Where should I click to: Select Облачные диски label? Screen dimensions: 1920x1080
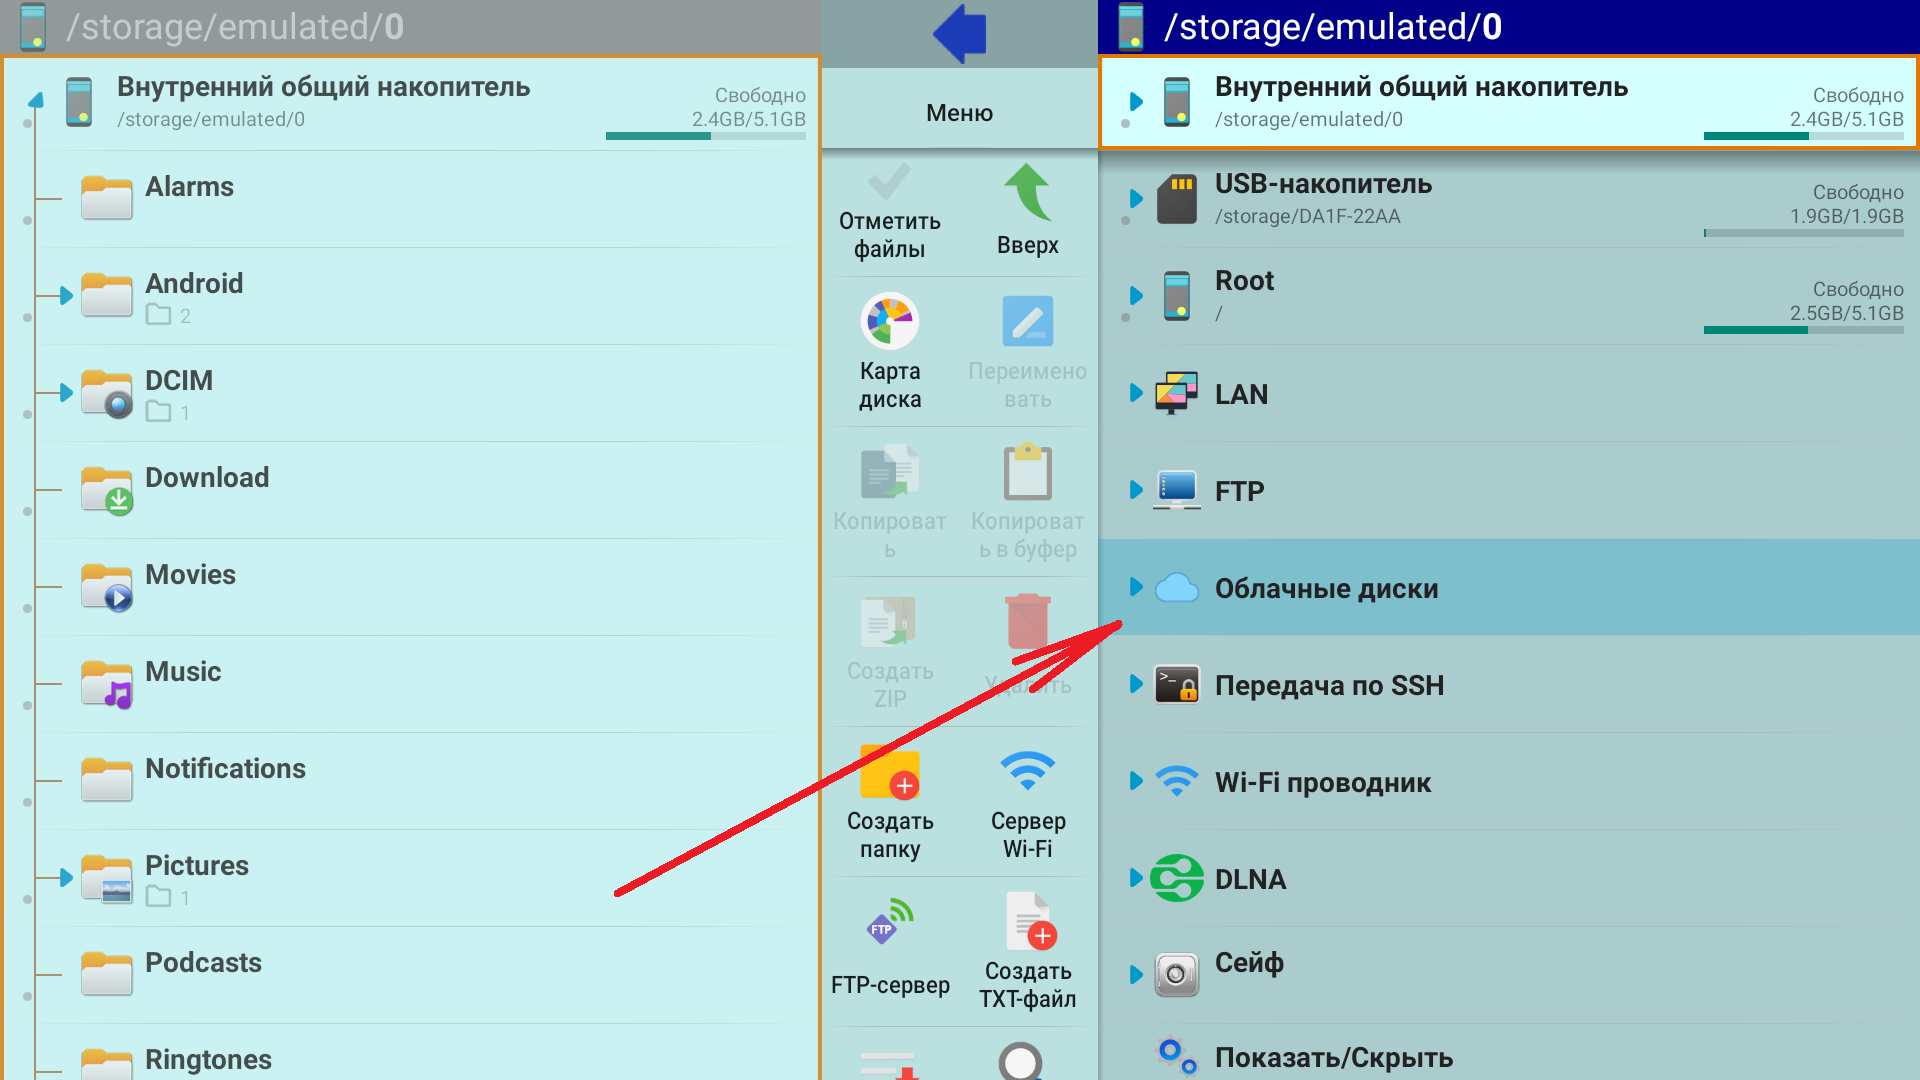pos(1326,589)
